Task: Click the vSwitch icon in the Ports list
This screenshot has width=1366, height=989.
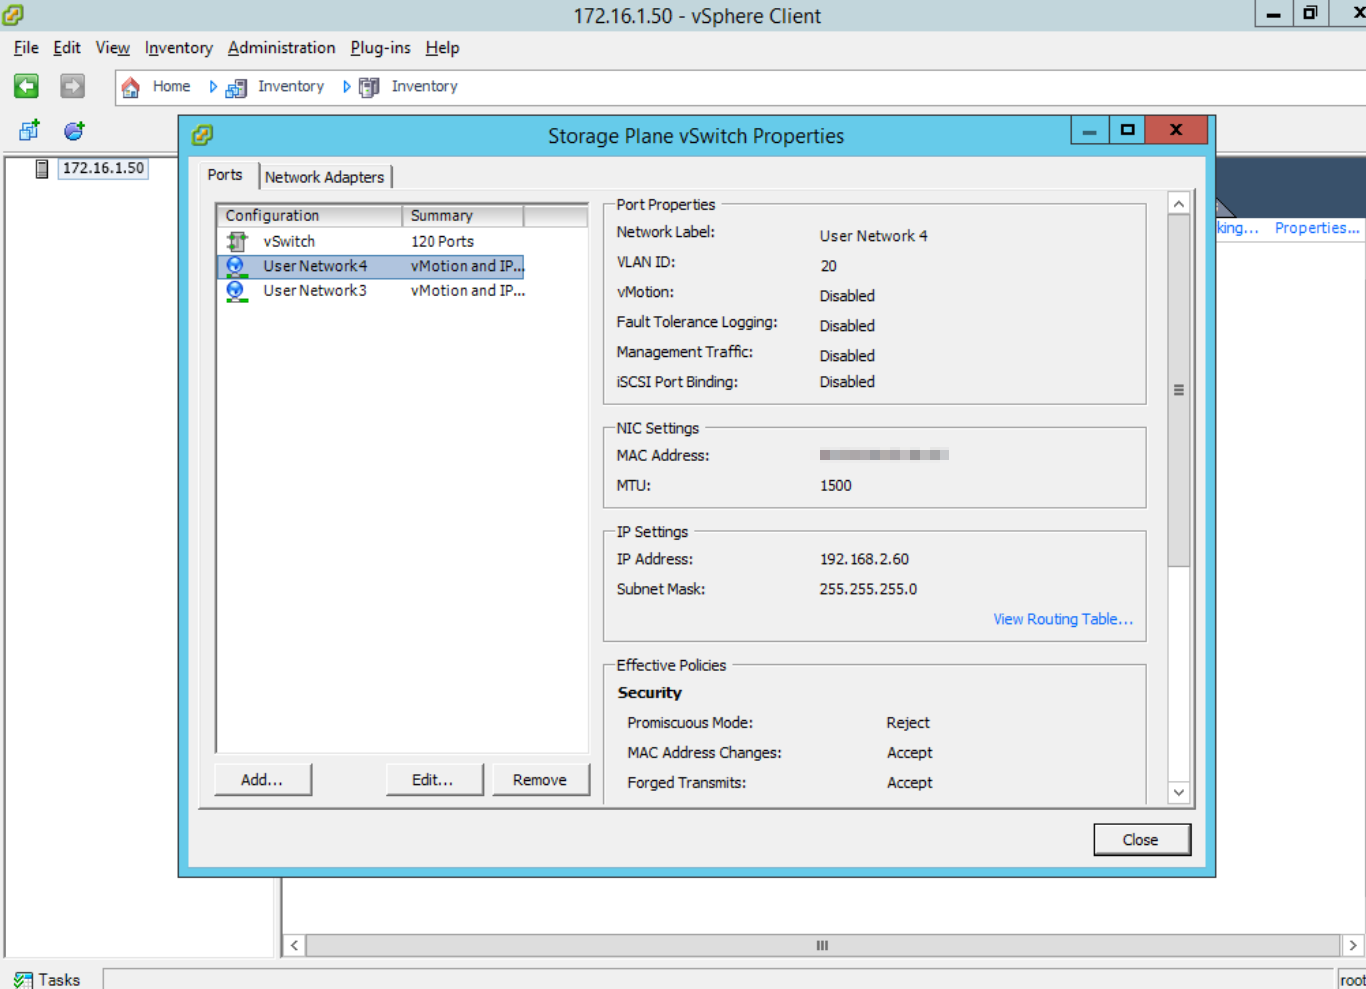Action: click(x=237, y=240)
